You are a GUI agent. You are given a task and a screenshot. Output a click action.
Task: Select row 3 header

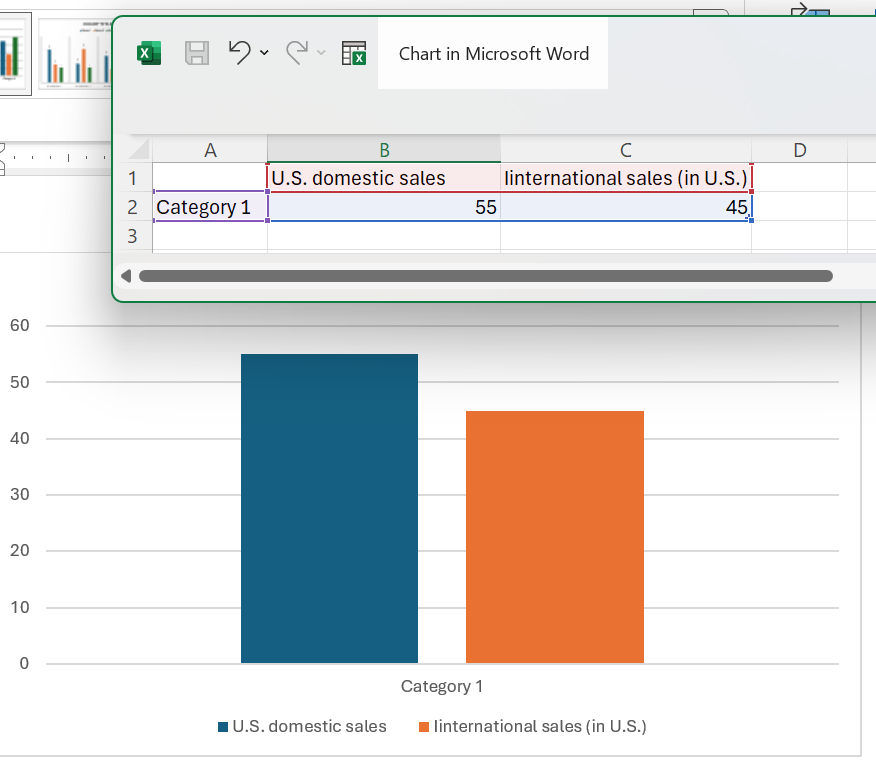coord(132,236)
